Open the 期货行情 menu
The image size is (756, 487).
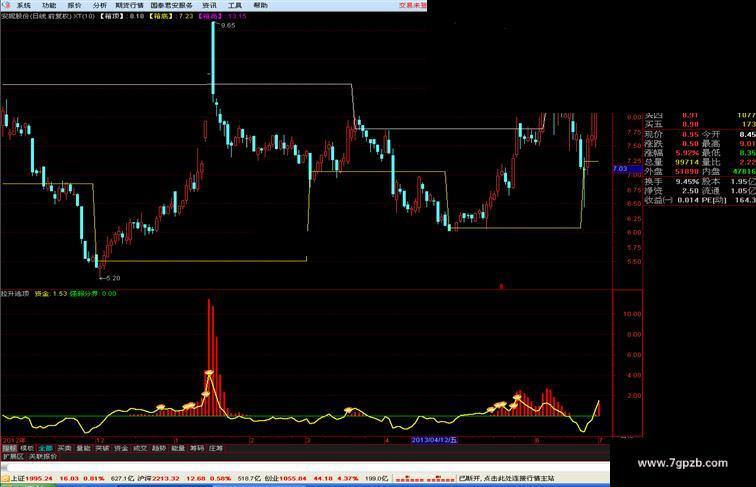click(129, 5)
